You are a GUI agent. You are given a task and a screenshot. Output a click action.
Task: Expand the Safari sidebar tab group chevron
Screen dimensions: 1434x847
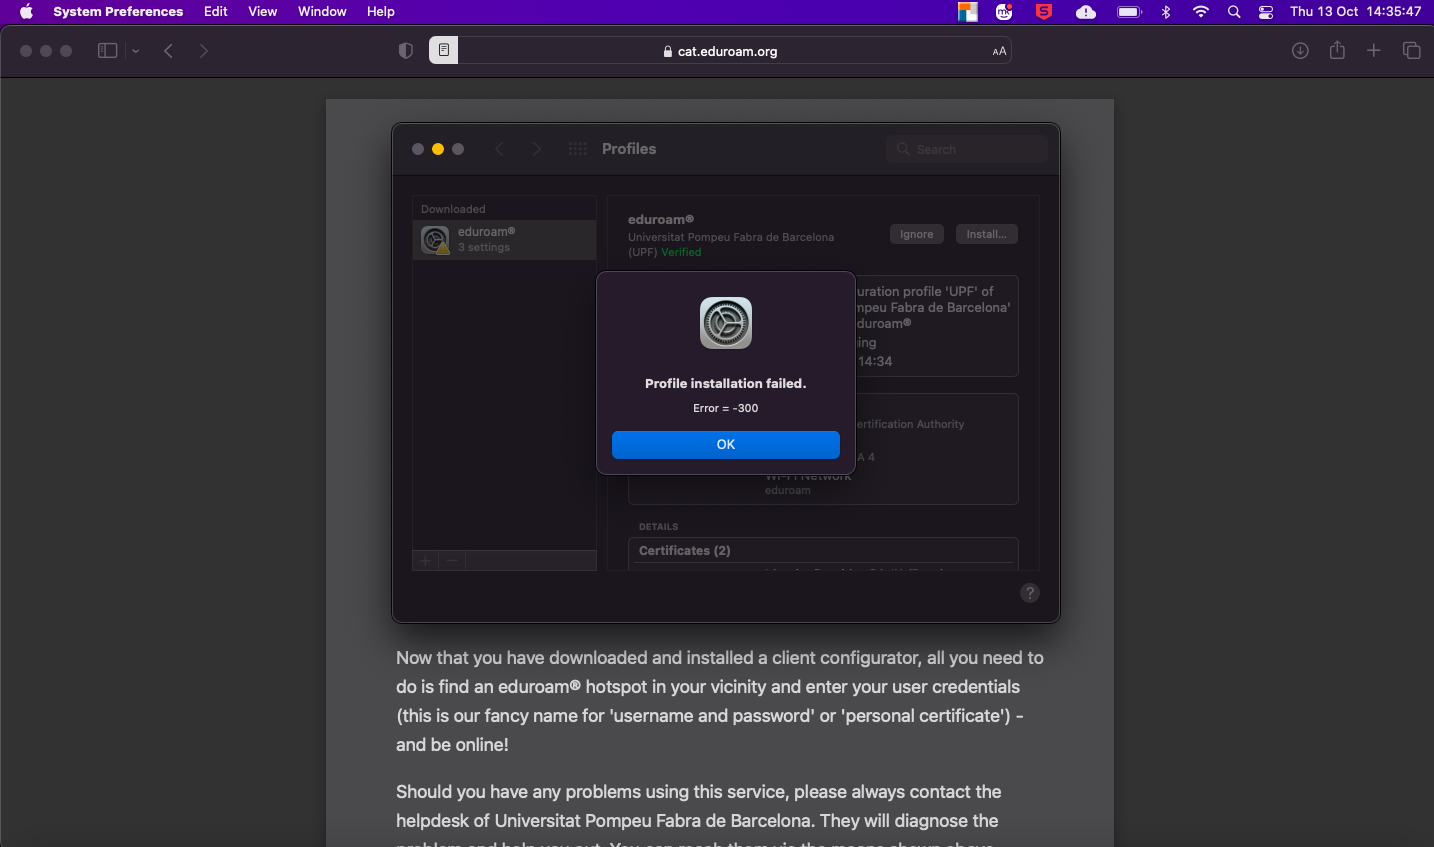pos(135,51)
